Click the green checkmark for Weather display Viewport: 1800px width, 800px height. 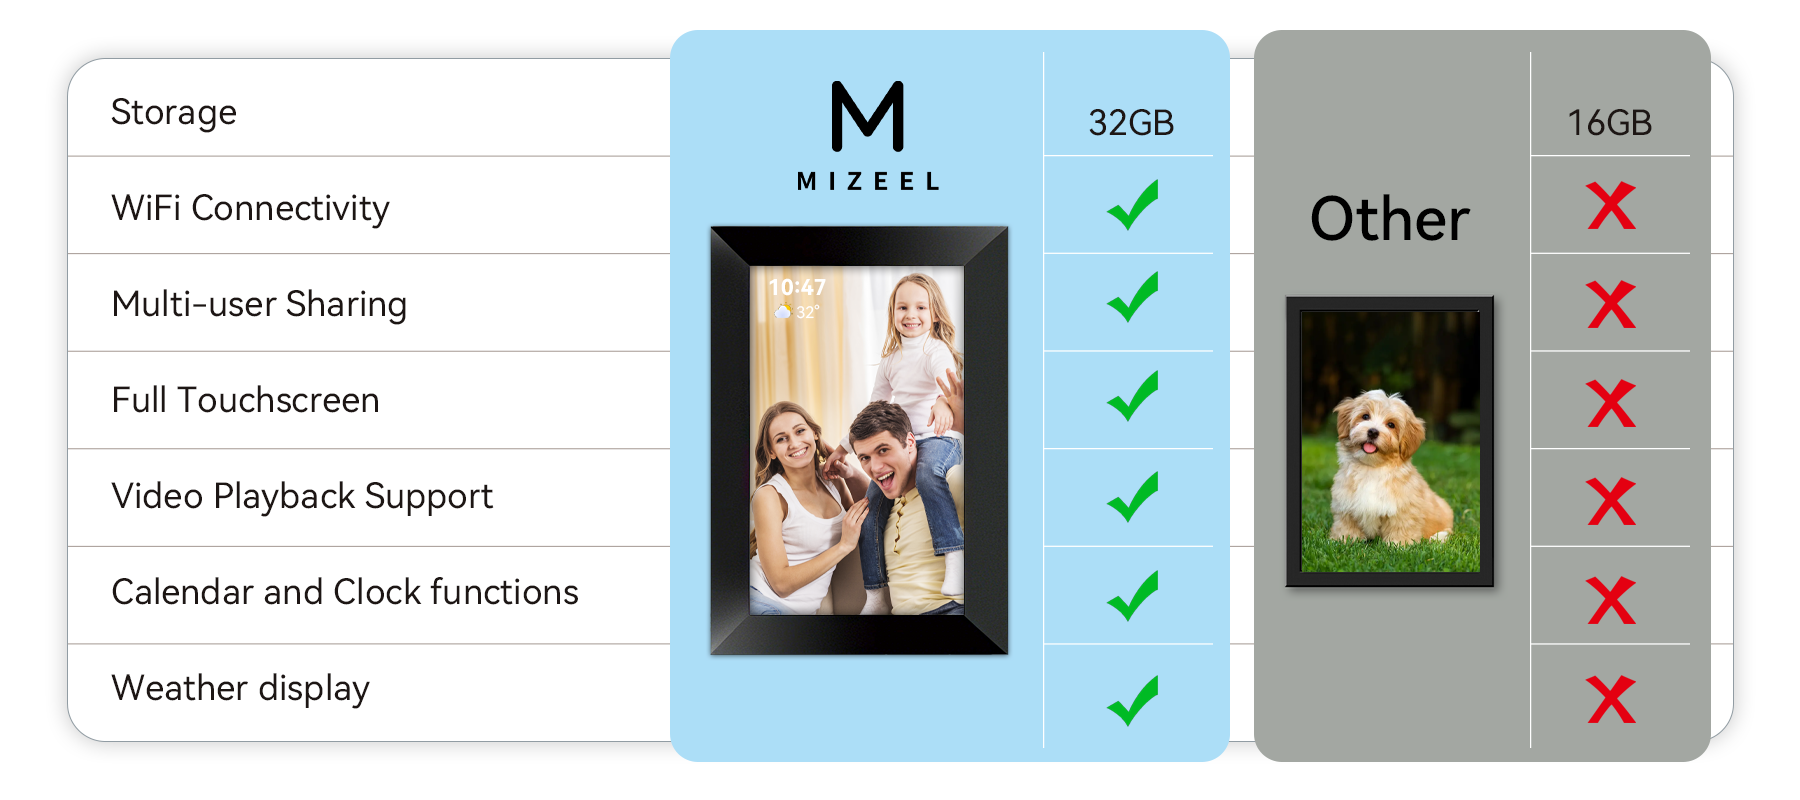(x=1133, y=700)
